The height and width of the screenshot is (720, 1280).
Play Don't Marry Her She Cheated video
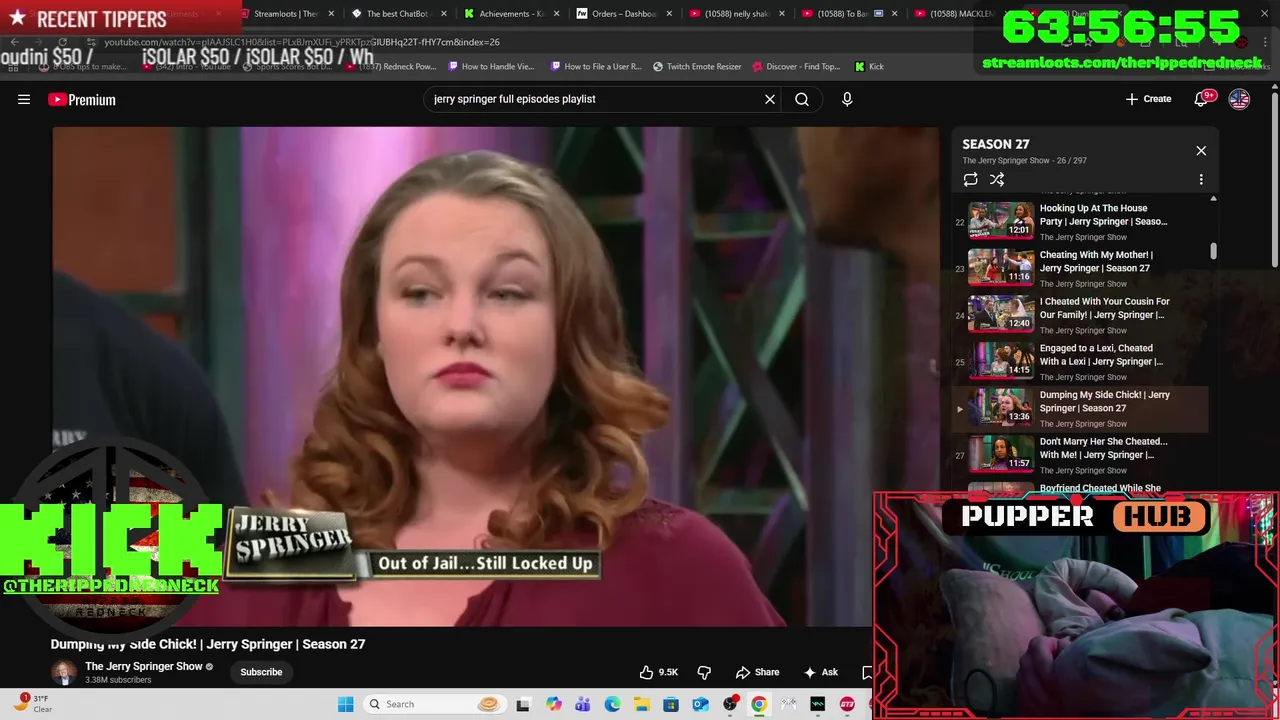[1080, 454]
